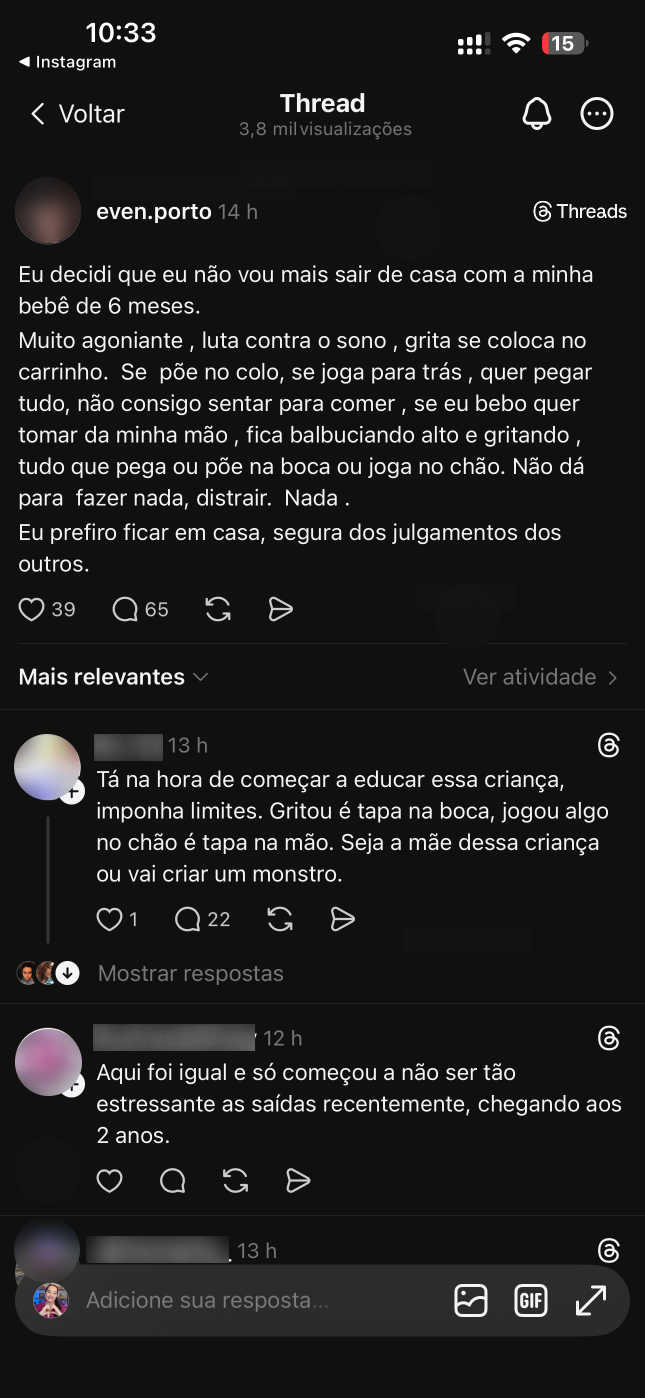Repost the even.porto post
The image size is (645, 1398).
point(218,609)
